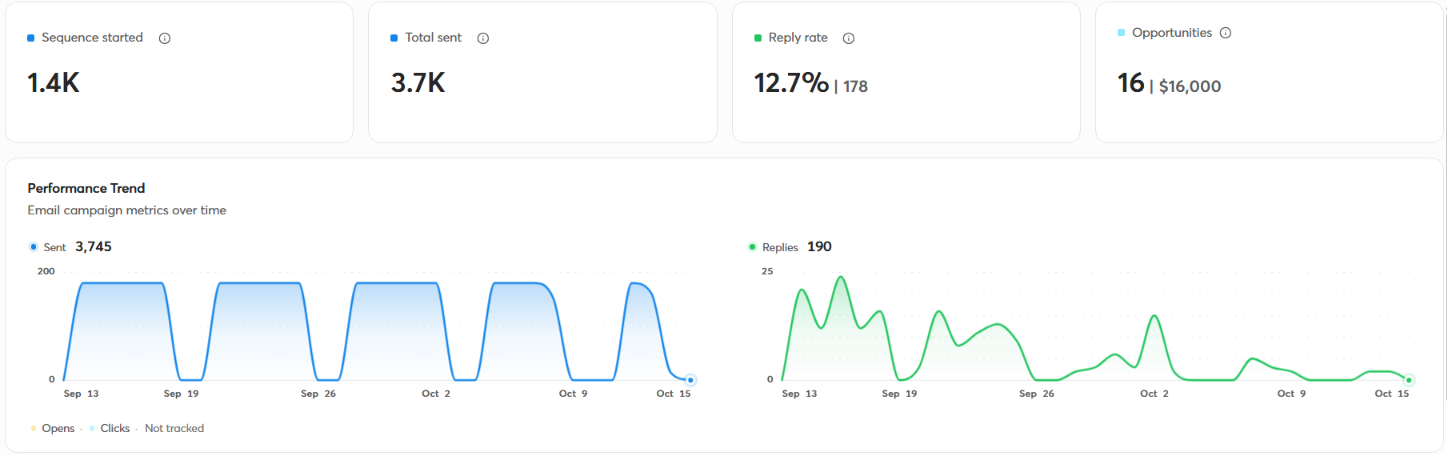The width and height of the screenshot is (1447, 455).
Task: Click the 25 y-axis label on Replies chart
Action: point(767,271)
